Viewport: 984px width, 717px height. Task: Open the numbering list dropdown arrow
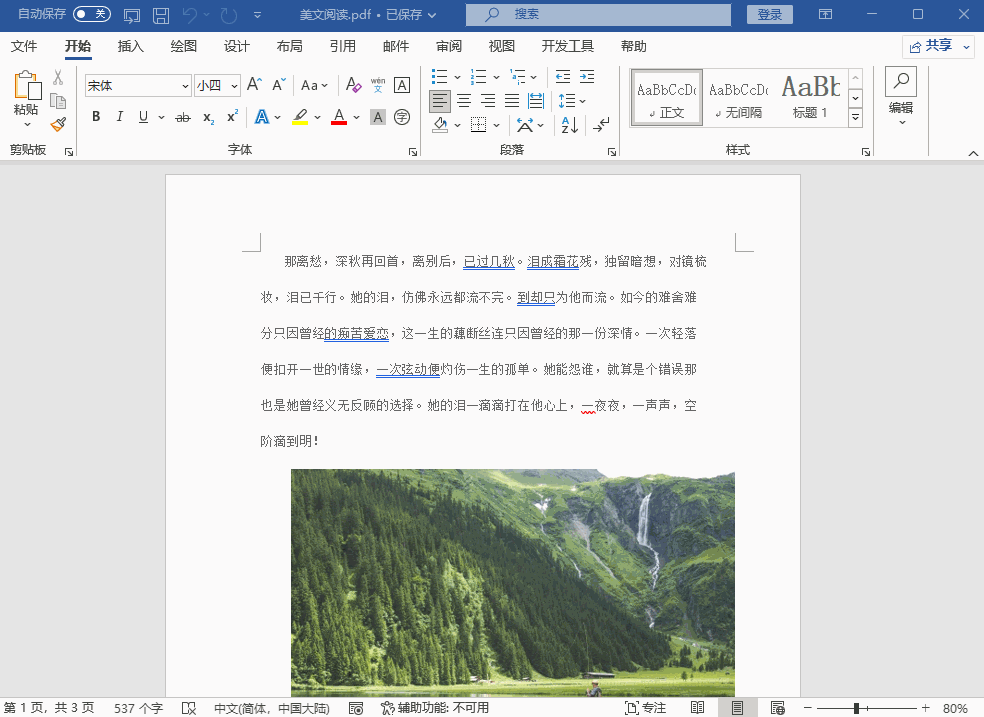point(496,77)
